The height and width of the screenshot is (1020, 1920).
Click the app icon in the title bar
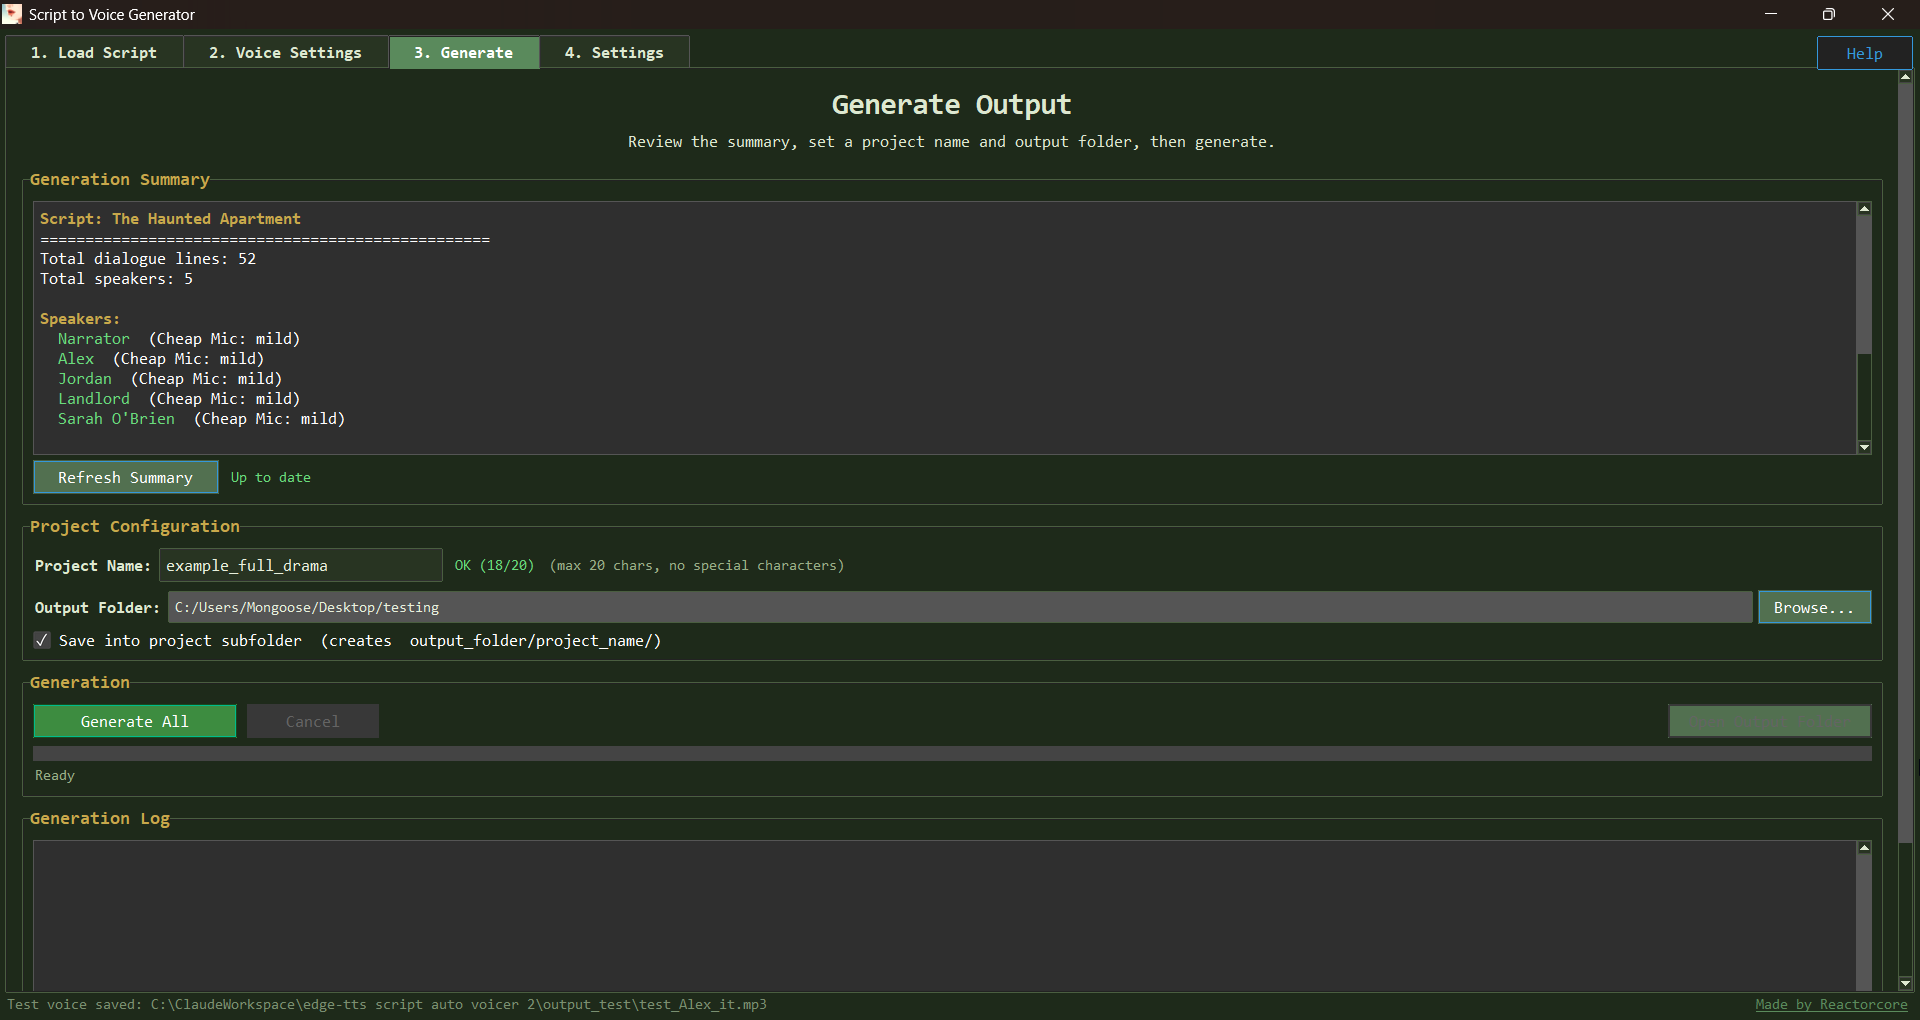click(12, 14)
